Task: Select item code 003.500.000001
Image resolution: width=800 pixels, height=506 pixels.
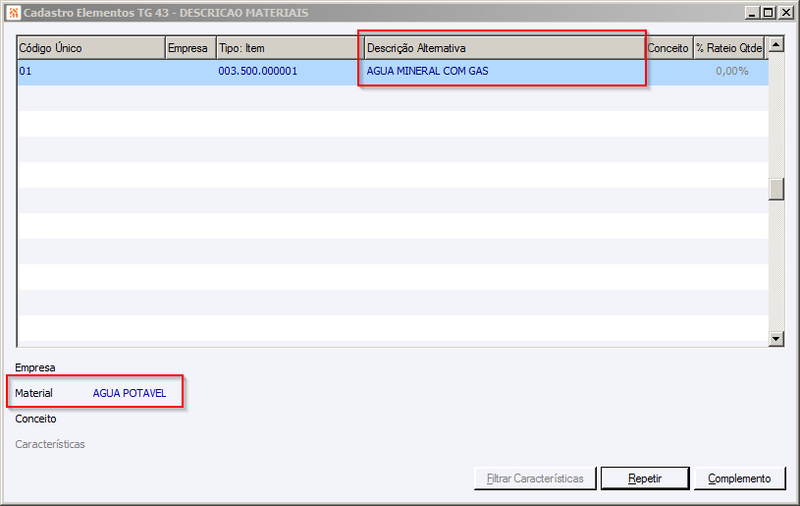Action: (x=258, y=71)
